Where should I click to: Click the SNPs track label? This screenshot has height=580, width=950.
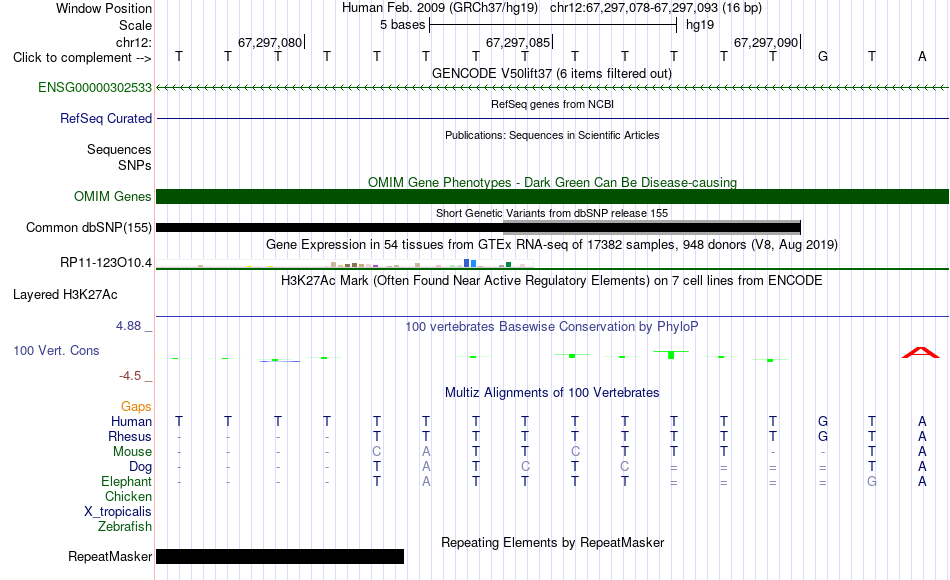pos(135,165)
